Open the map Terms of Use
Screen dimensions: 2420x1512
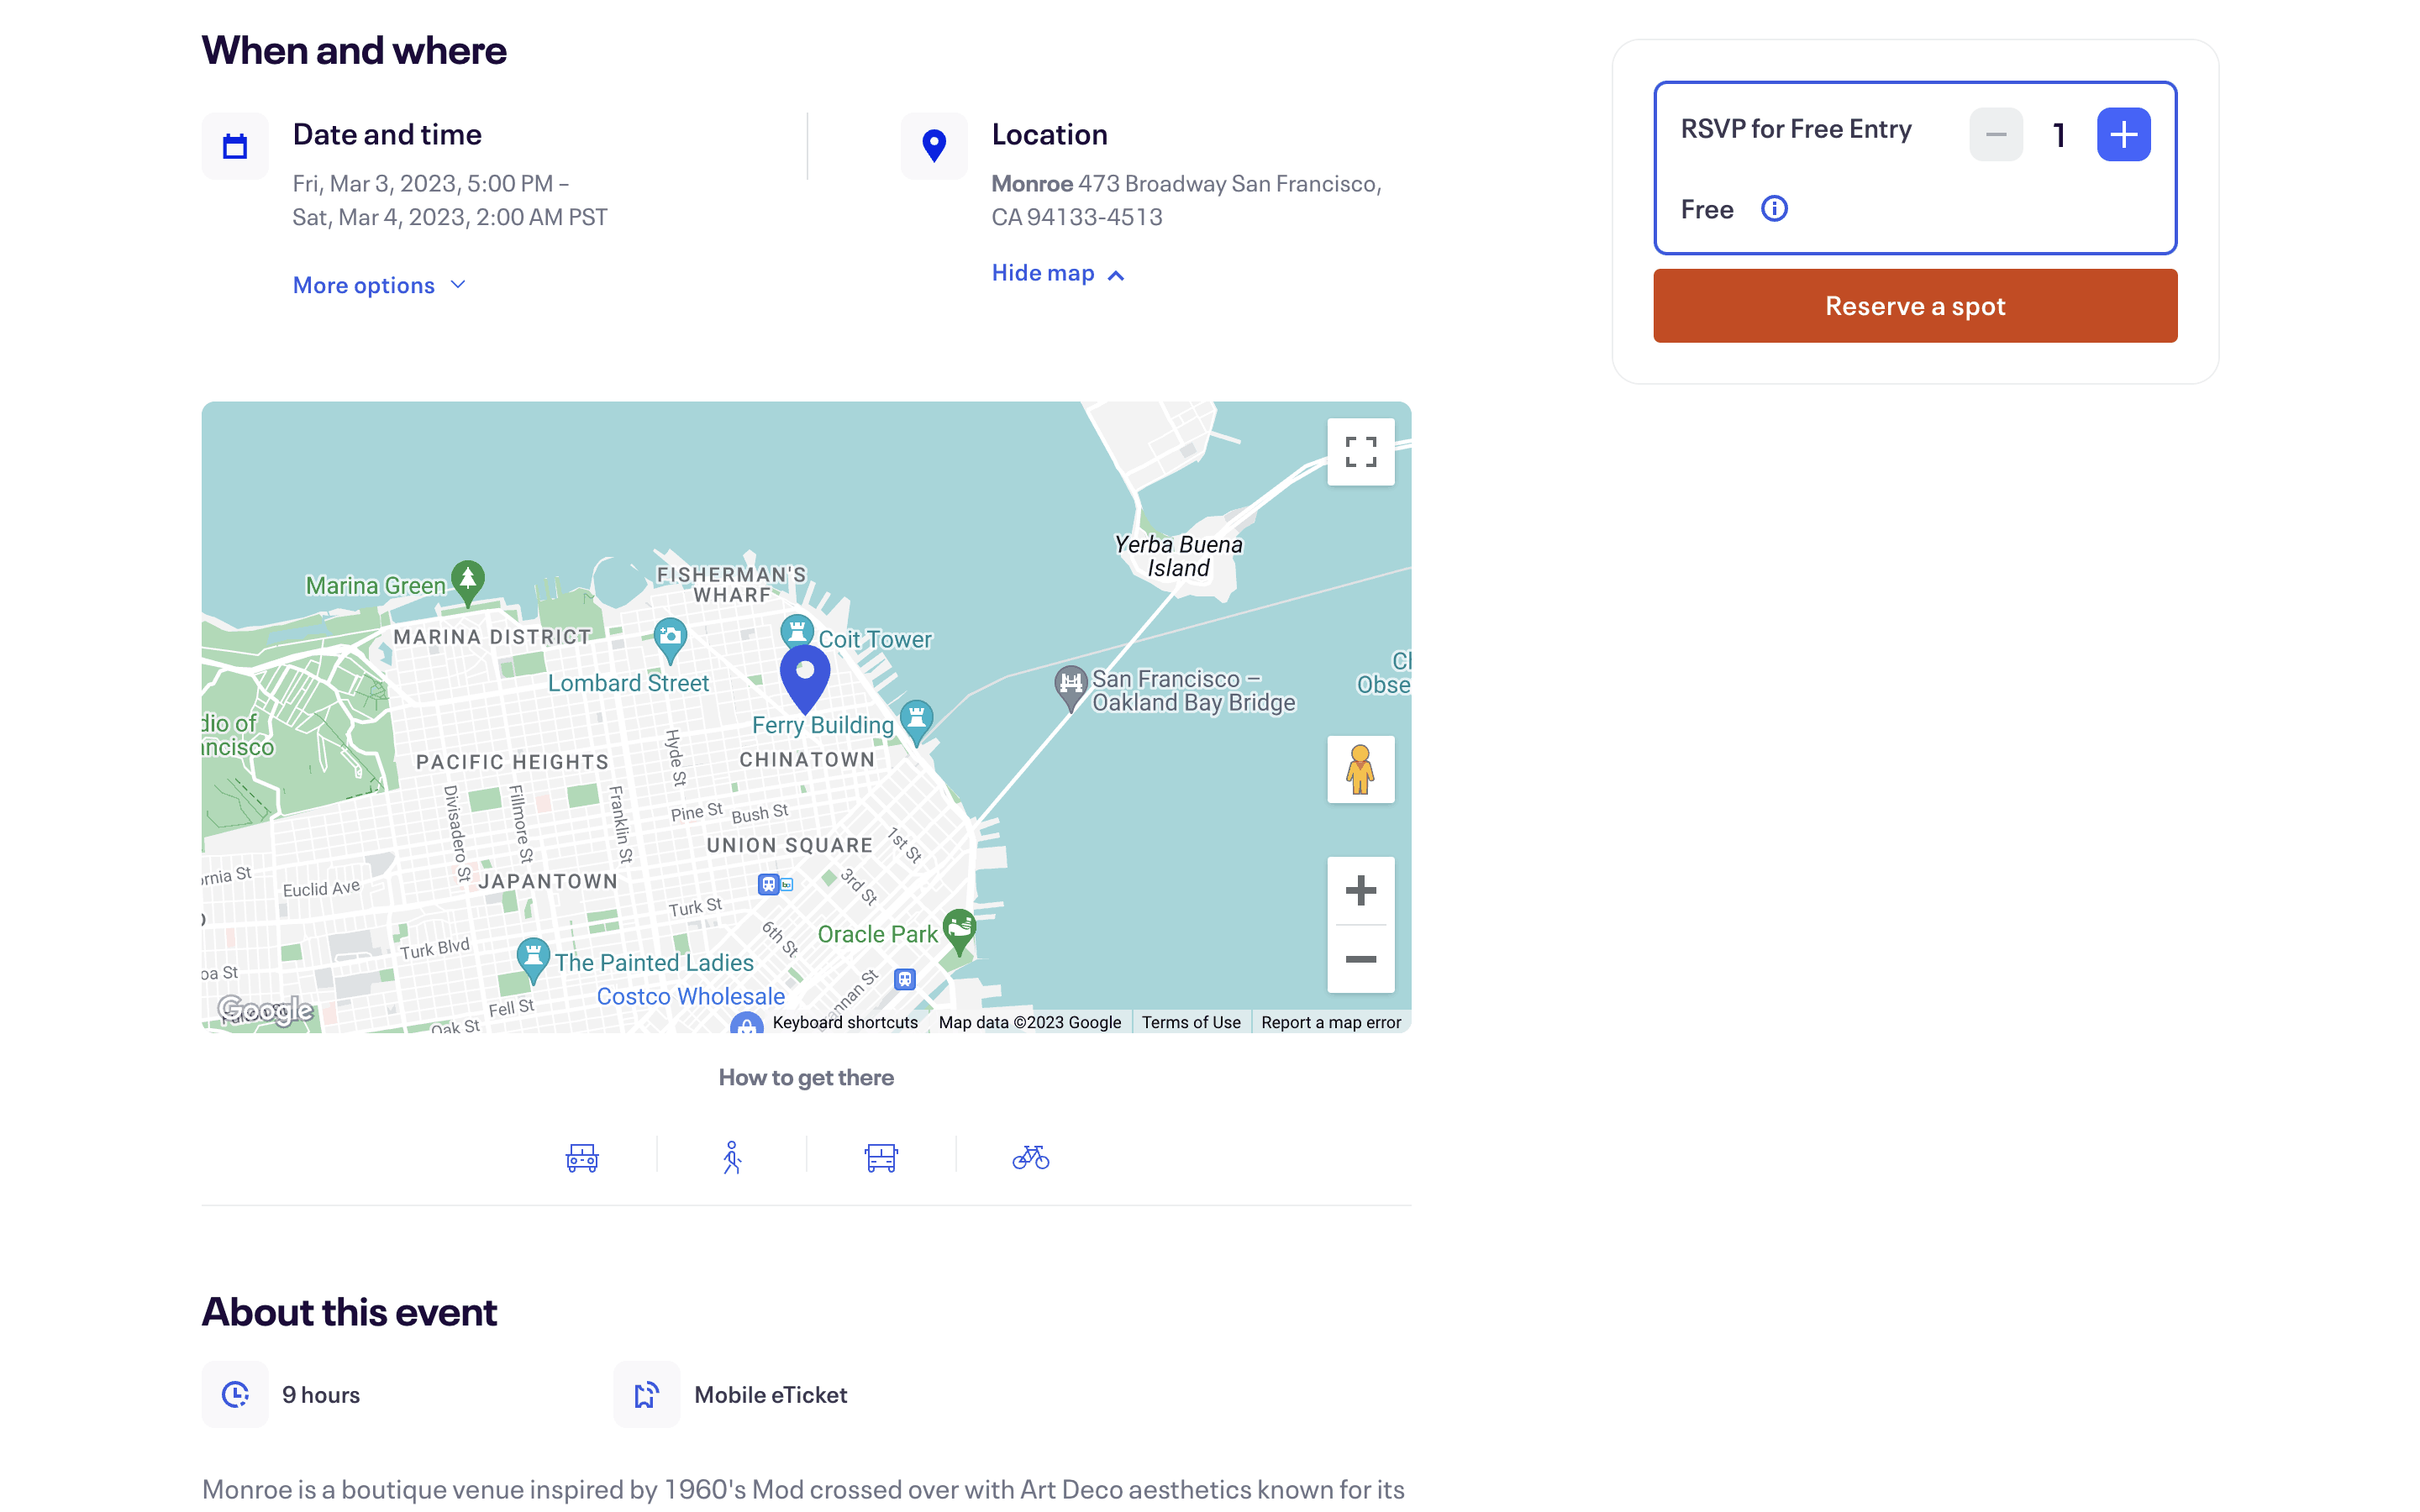[1191, 1022]
